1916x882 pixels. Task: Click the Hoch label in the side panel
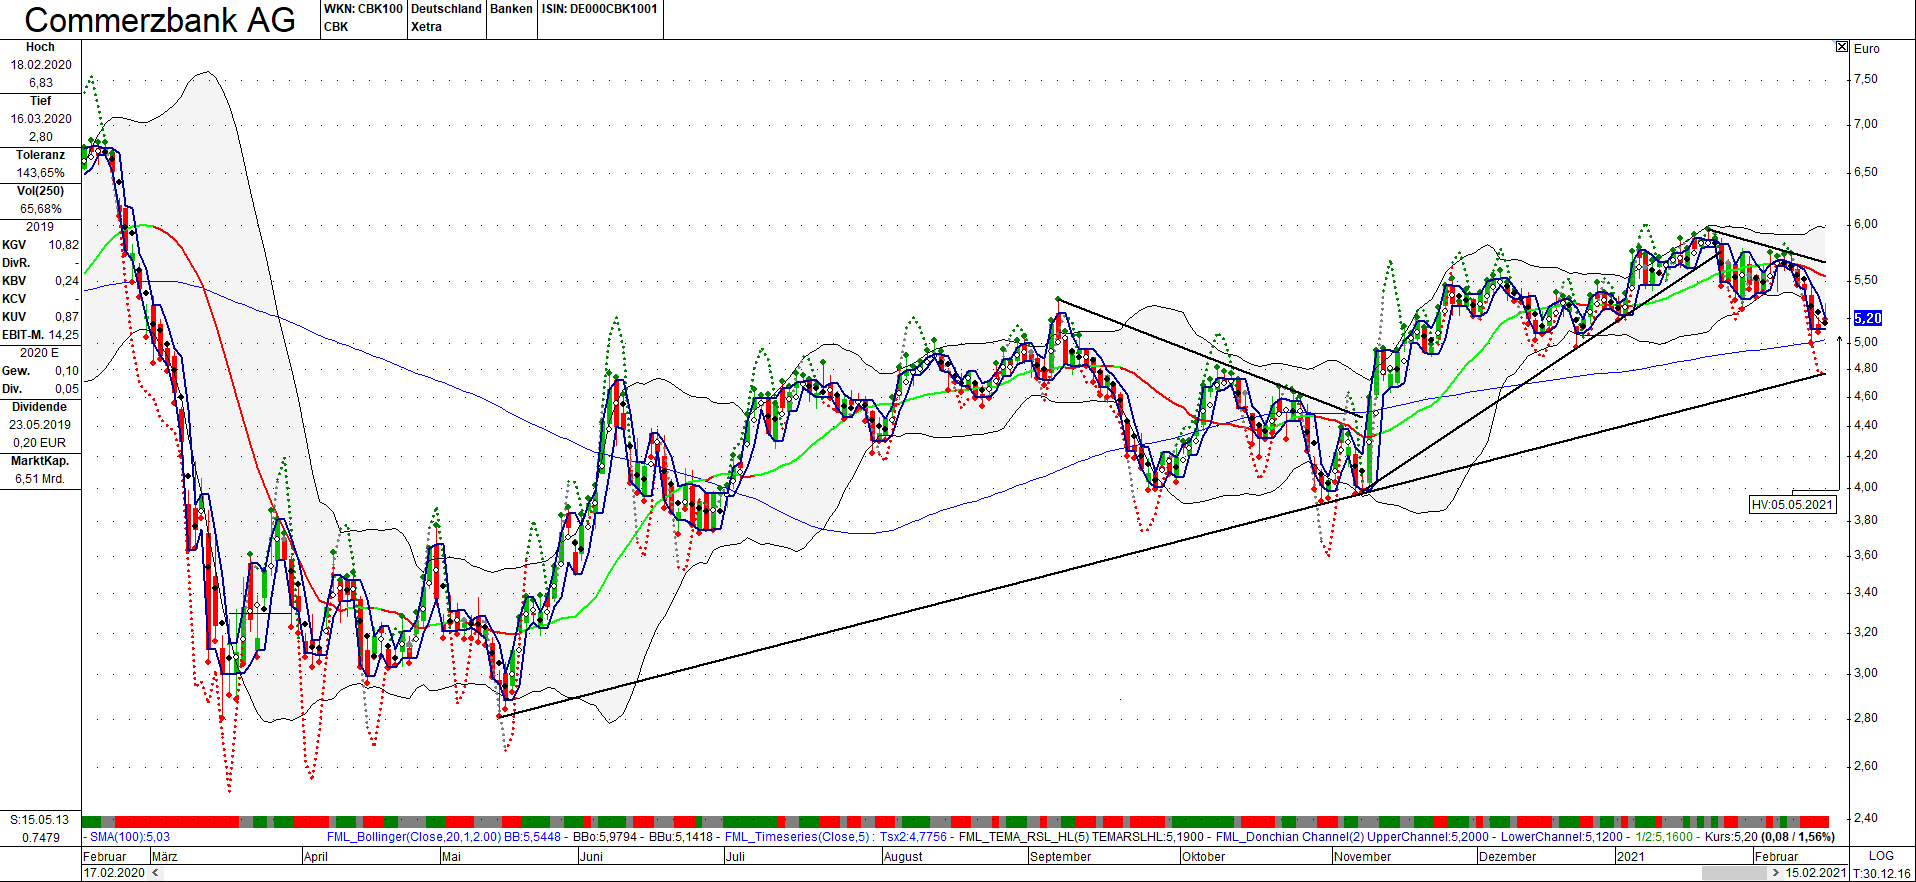point(40,47)
